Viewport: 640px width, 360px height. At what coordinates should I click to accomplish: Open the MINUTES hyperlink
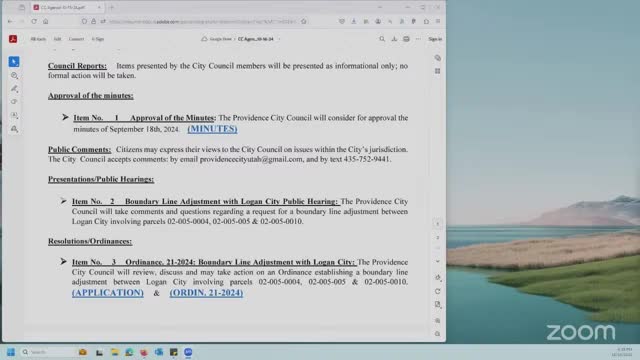pos(212,129)
